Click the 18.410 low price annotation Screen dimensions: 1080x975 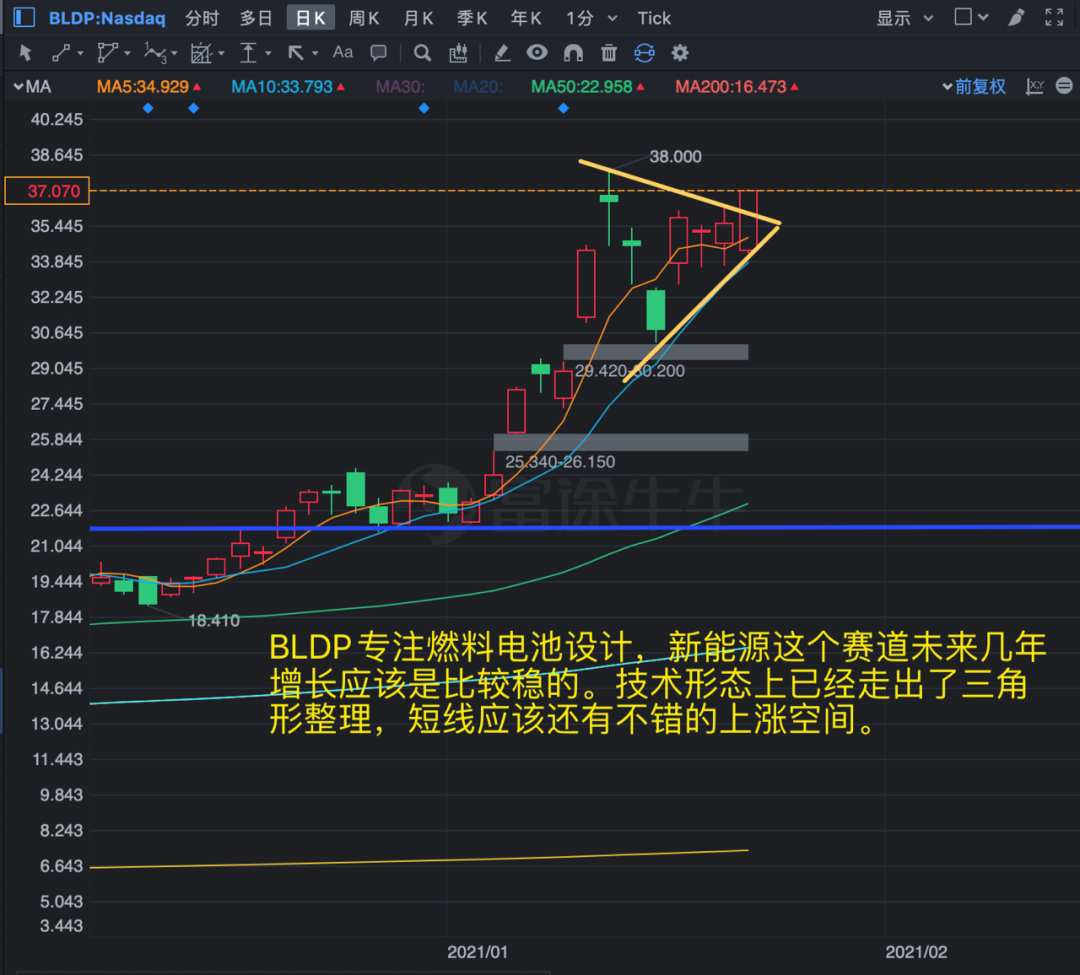[x=214, y=620]
